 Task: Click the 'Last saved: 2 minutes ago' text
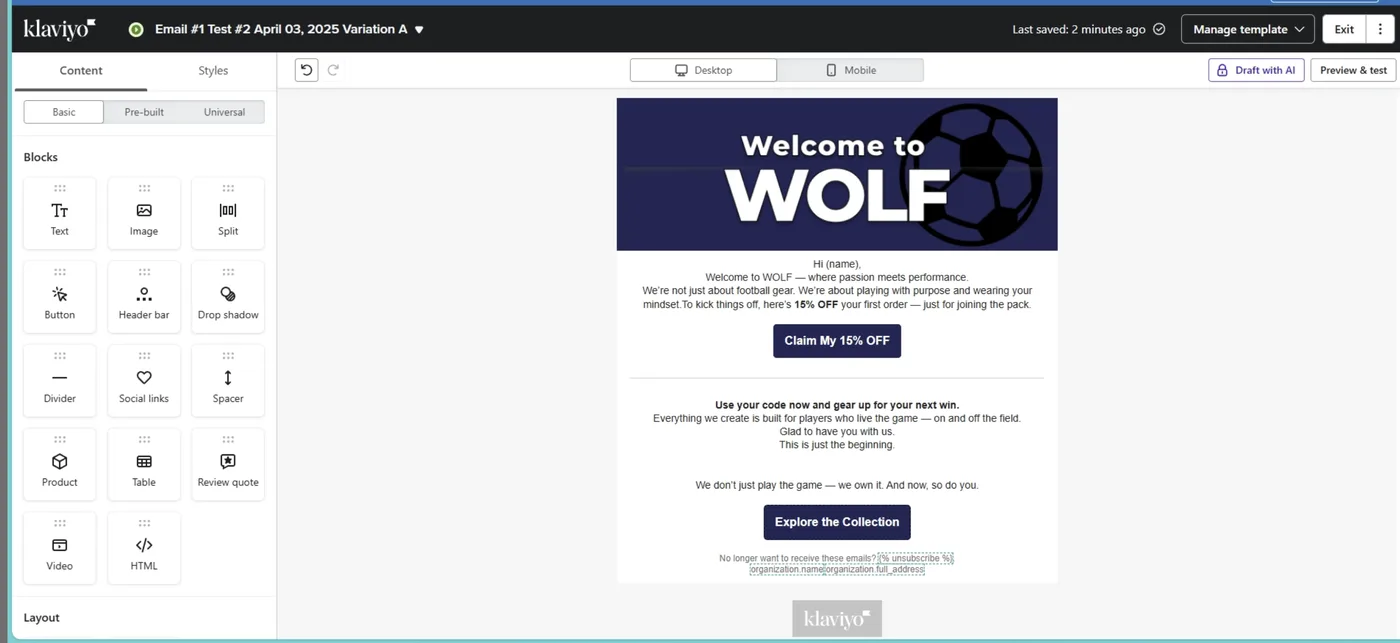point(1079,30)
